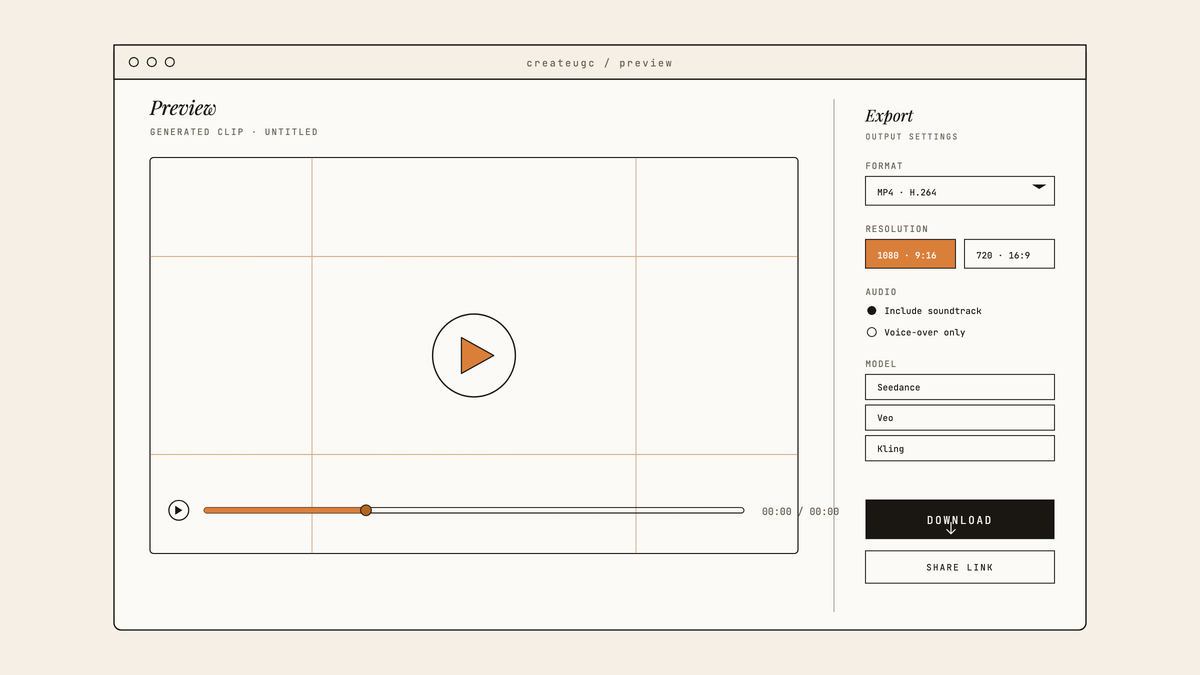Select 720 · 16:9 resolution
The height and width of the screenshot is (675, 1200).
tap(1009, 254)
